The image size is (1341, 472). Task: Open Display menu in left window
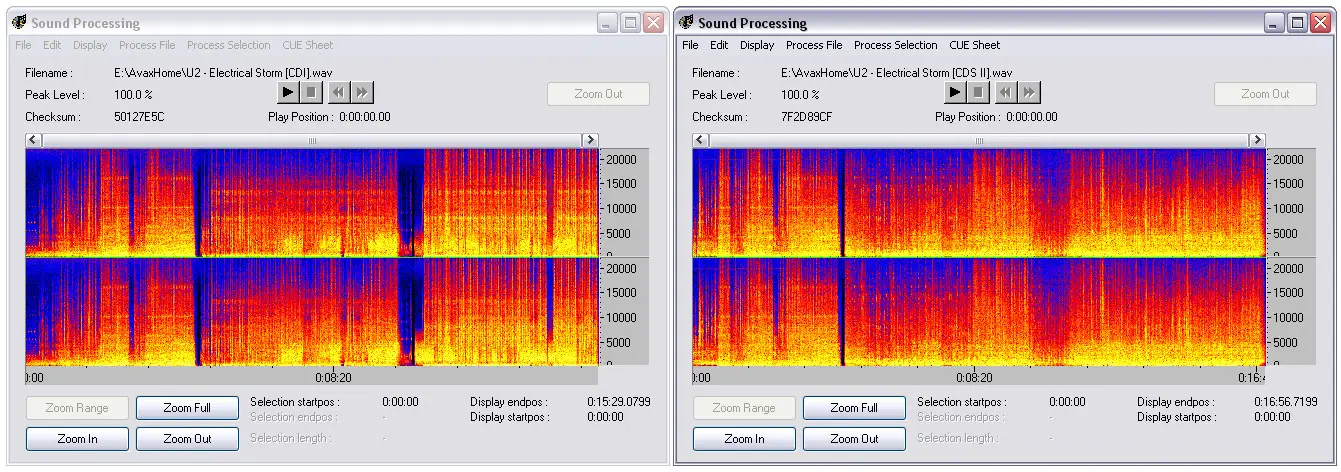tap(90, 45)
